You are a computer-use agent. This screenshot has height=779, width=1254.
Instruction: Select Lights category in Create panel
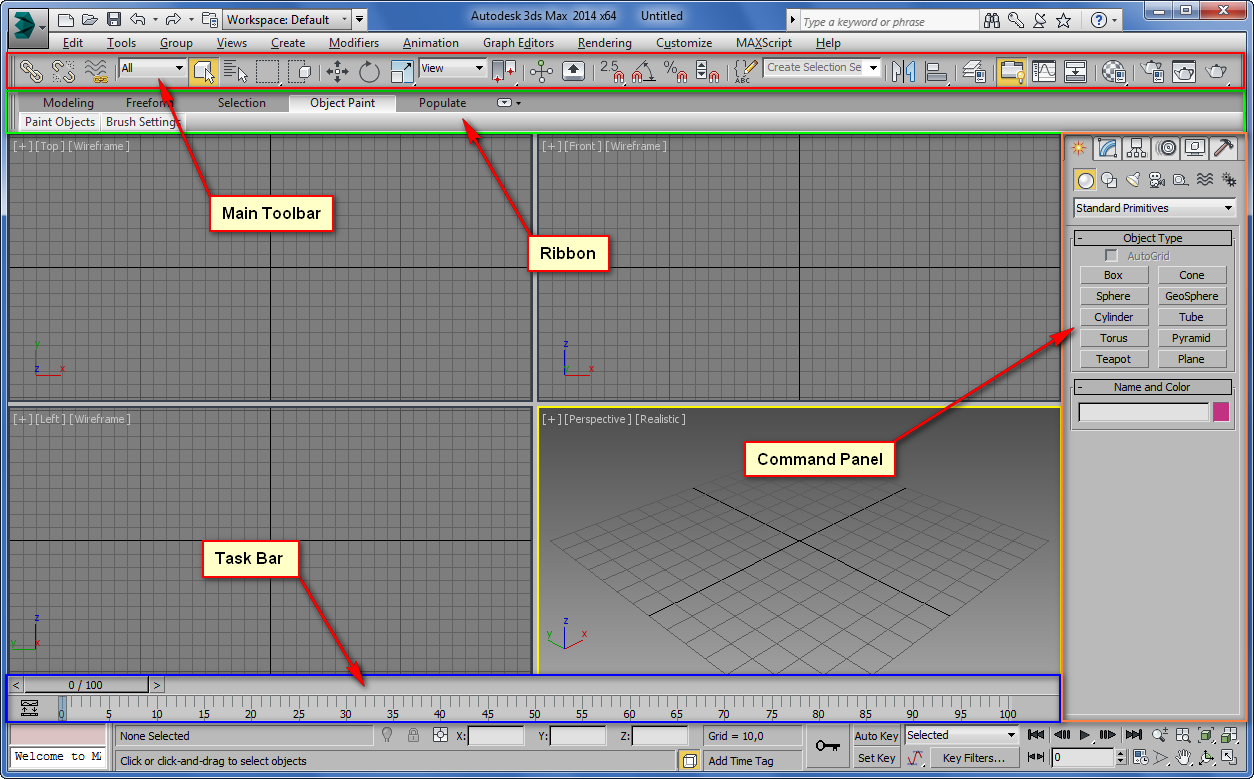coord(1133,180)
